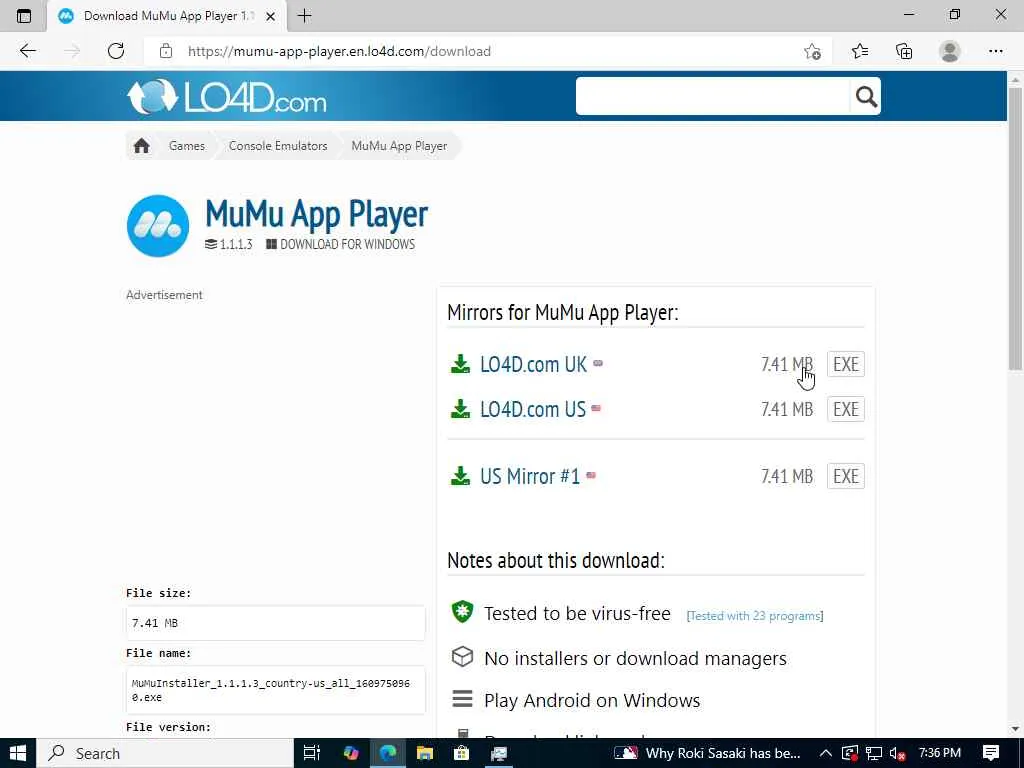This screenshot has width=1024, height=768.
Task: Click the muted volume tray icon
Action: tap(898, 753)
